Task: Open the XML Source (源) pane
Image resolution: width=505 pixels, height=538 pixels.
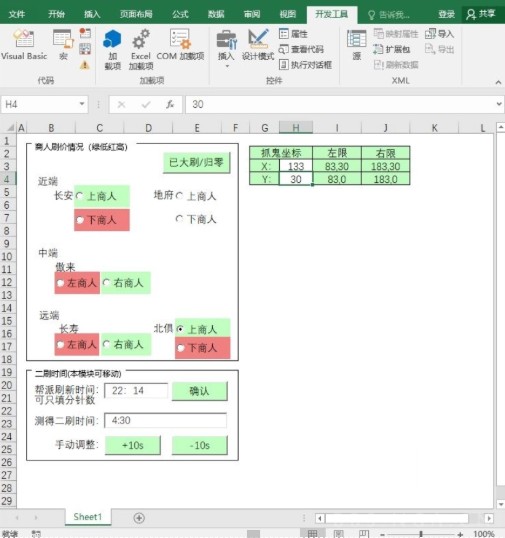Action: click(356, 45)
